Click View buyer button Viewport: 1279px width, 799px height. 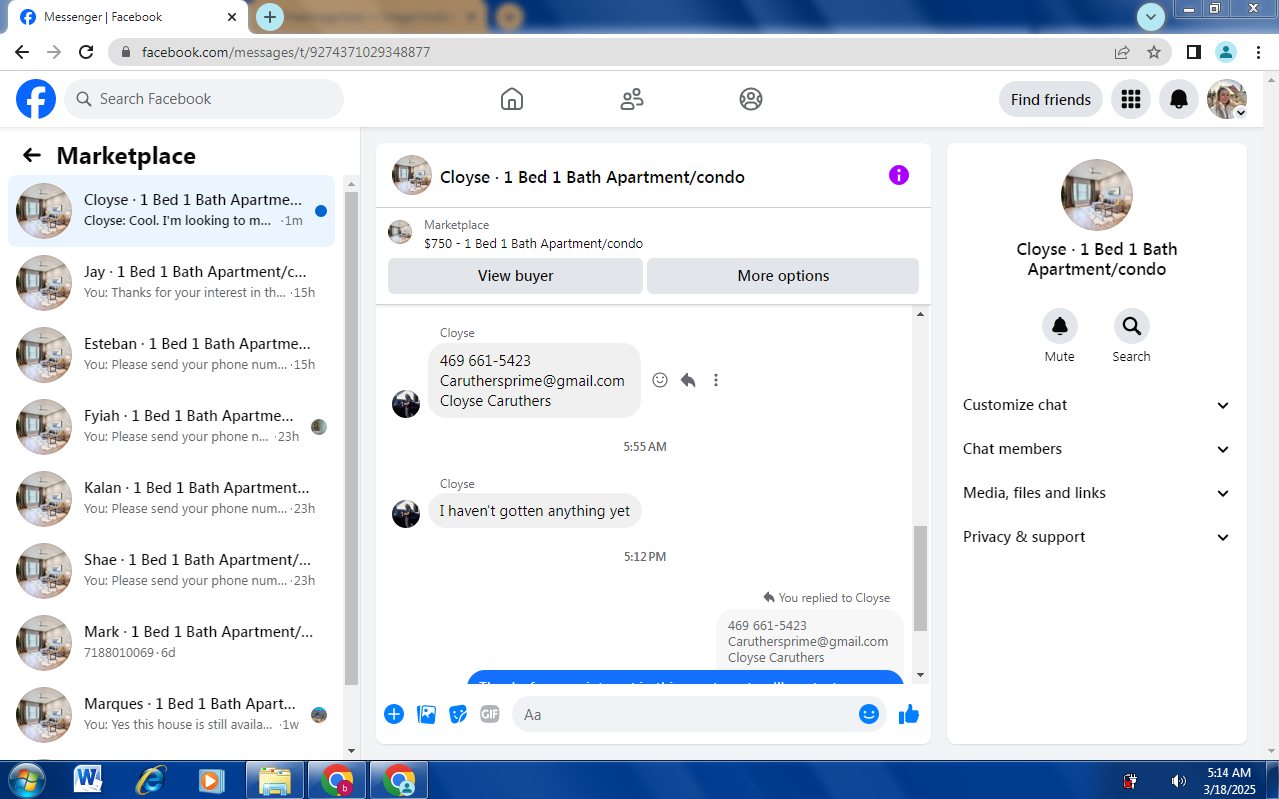click(515, 276)
